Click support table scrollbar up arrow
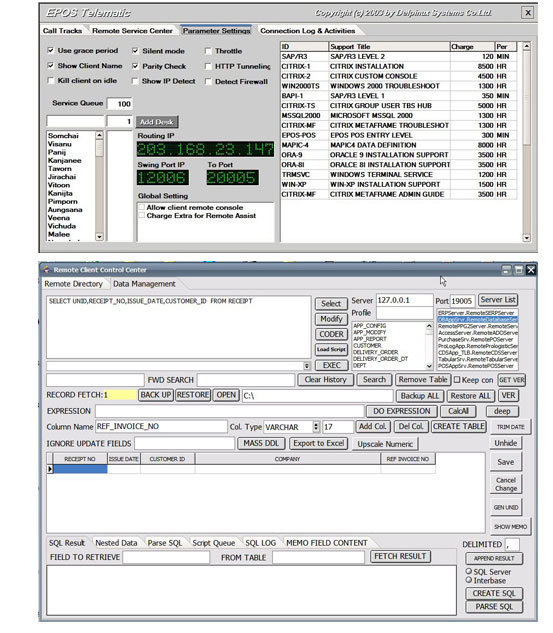553x633 pixels. (526, 46)
